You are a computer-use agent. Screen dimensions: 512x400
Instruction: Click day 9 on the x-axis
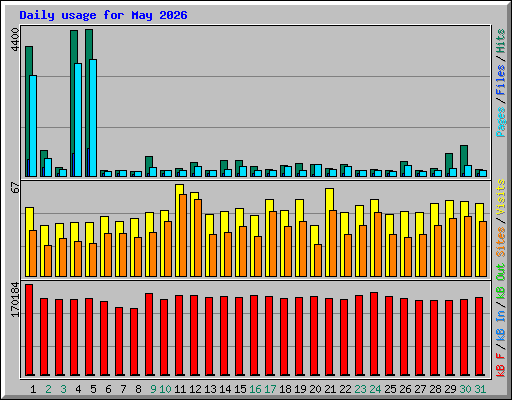[153, 389]
